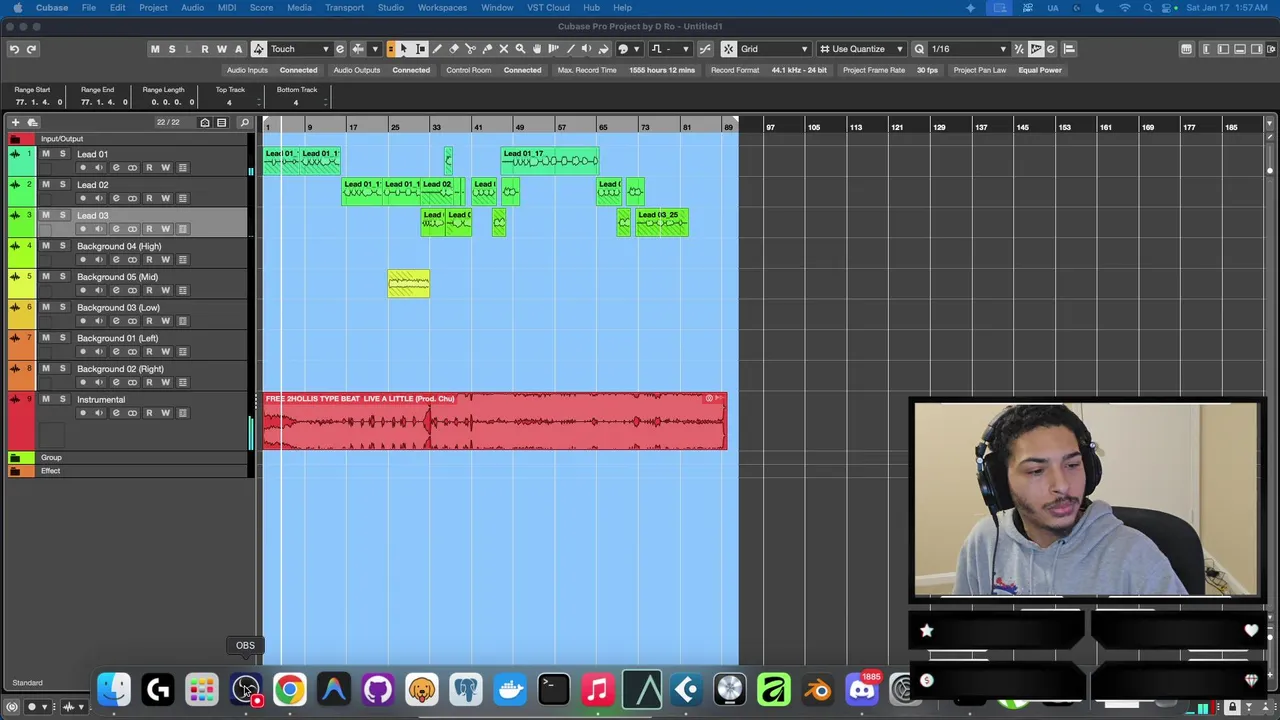Viewport: 1280px width, 720px height.
Task: Open Track Visibility Agents icon
Action: 205,122
